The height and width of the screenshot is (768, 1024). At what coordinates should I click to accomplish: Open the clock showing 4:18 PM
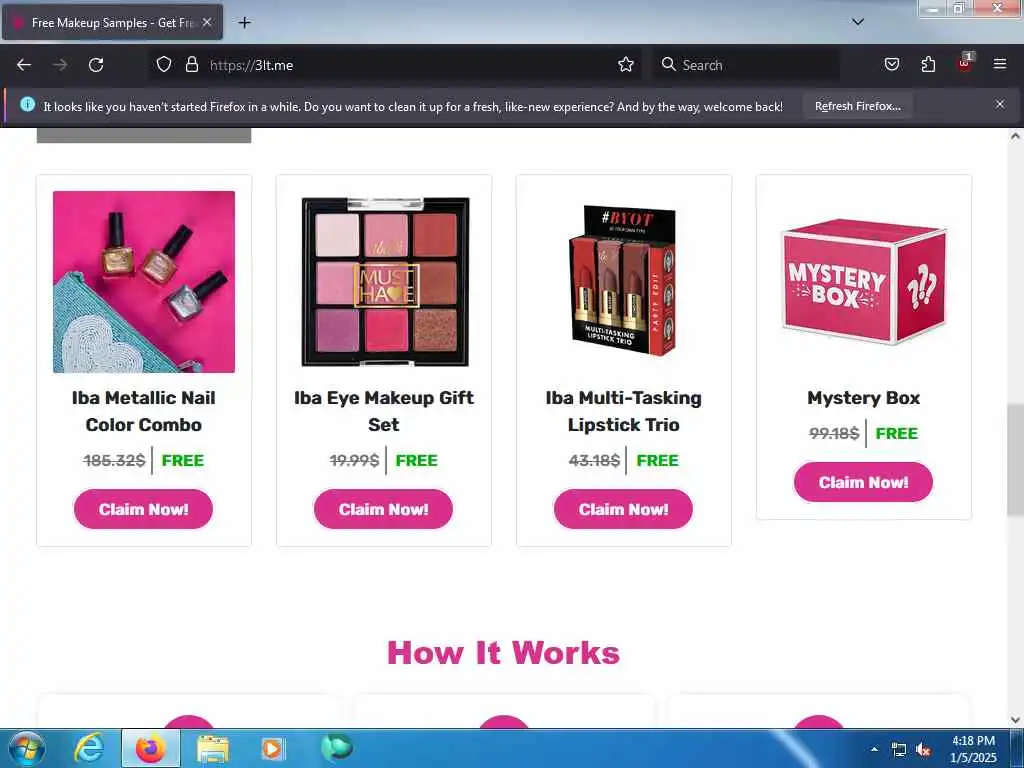[973, 749]
